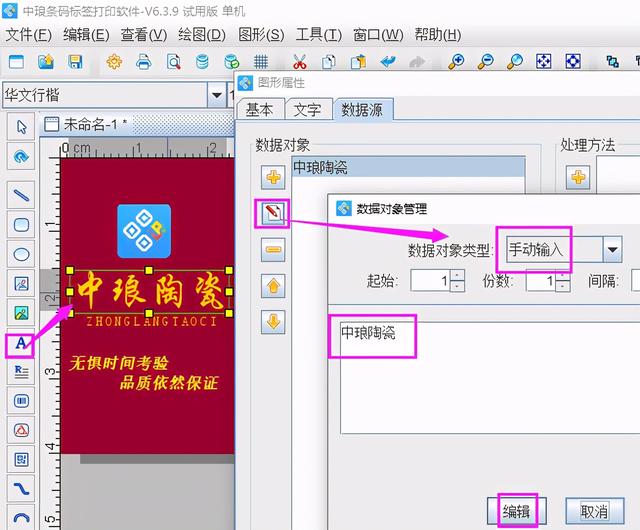640x530 pixels.
Task: Click the Print preview magnifier icon
Action: point(173,62)
